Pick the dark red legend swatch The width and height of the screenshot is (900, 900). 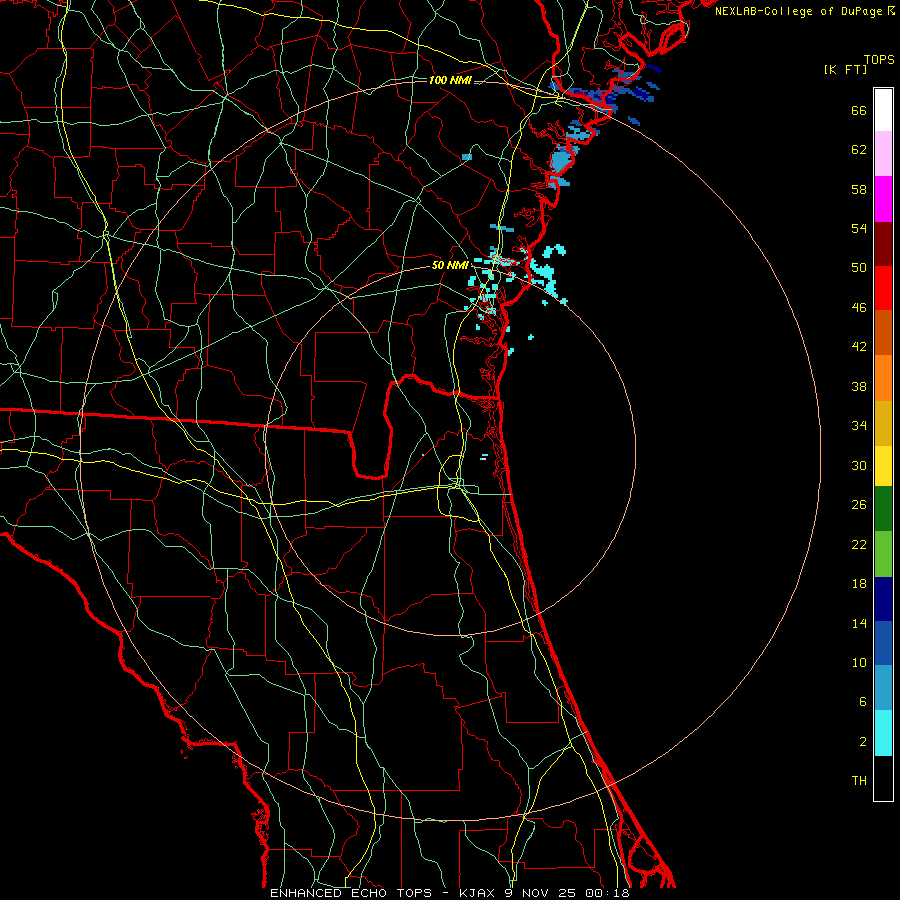pyautogui.click(x=883, y=244)
